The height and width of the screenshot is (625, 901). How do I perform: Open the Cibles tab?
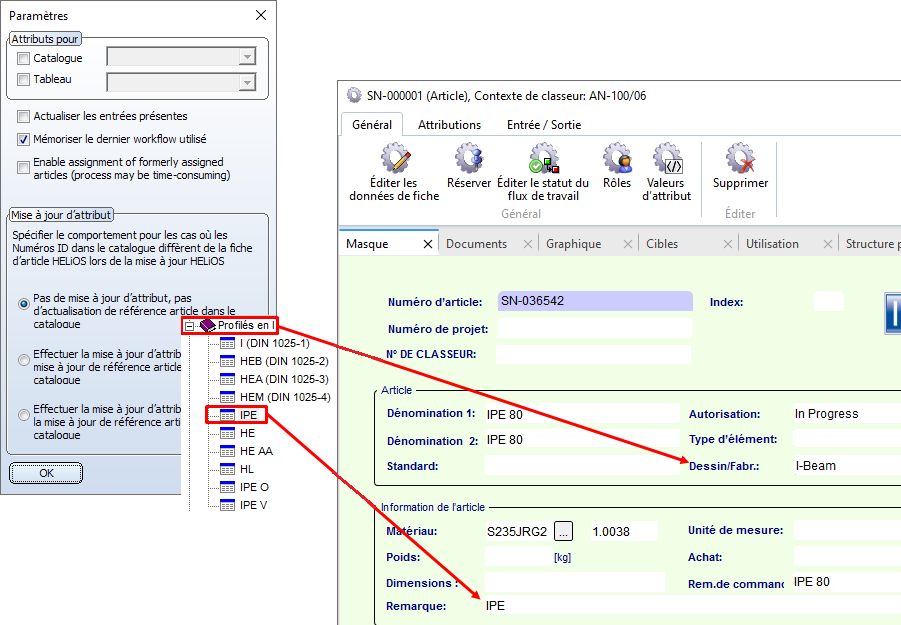pyautogui.click(x=662, y=244)
